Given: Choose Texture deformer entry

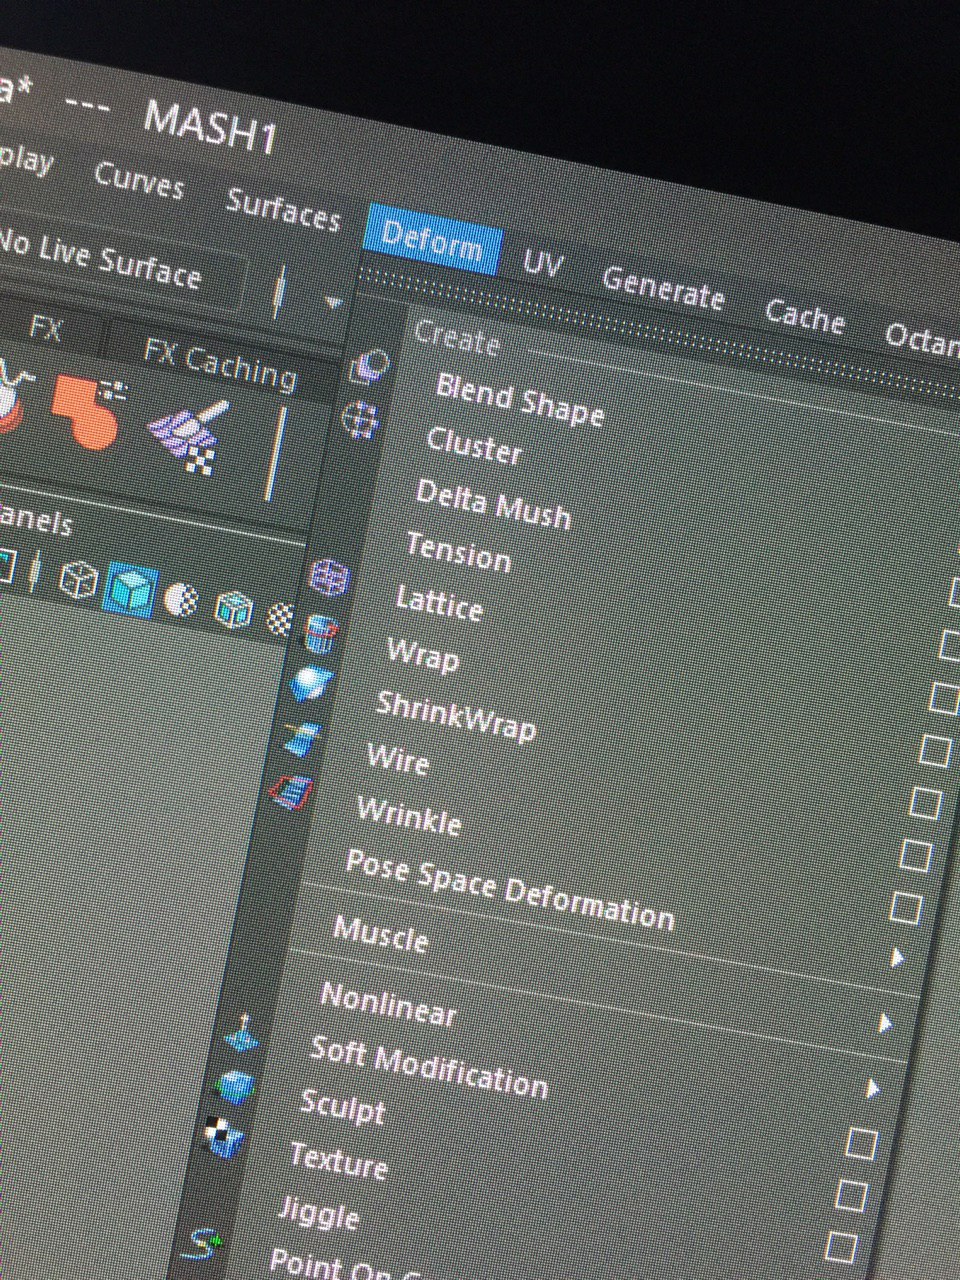Looking at the screenshot, I should click(339, 1160).
